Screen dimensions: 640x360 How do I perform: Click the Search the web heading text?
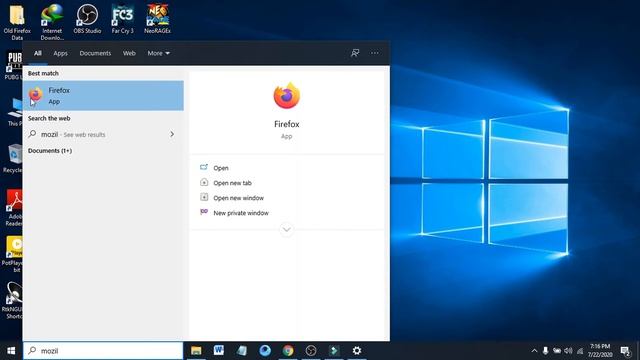[49, 118]
